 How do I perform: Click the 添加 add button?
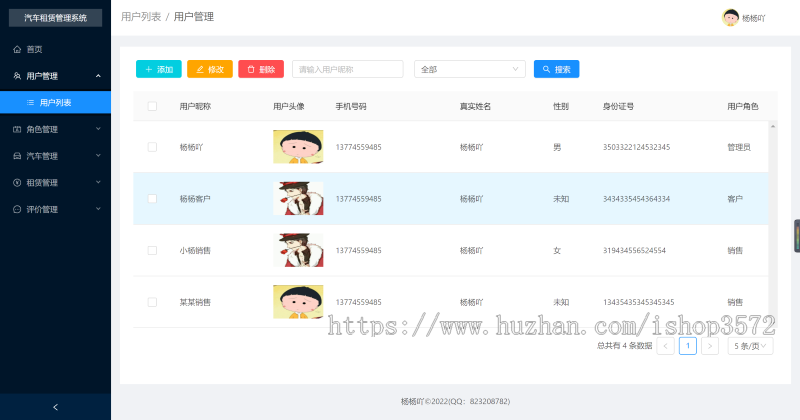pos(159,69)
